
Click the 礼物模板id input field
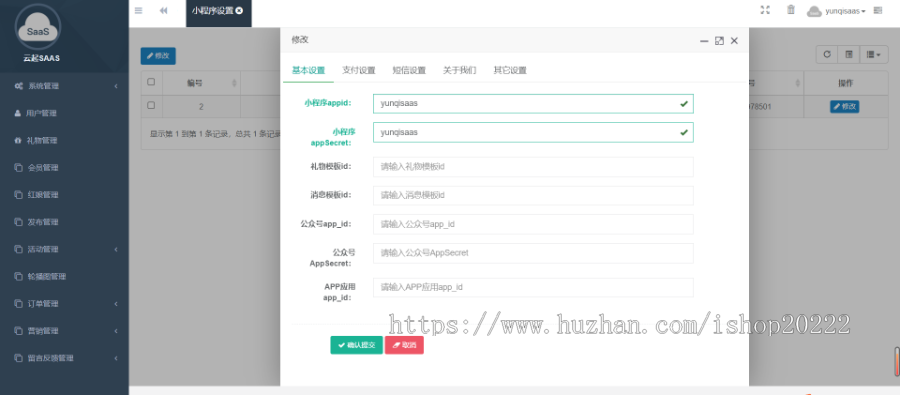click(x=533, y=166)
